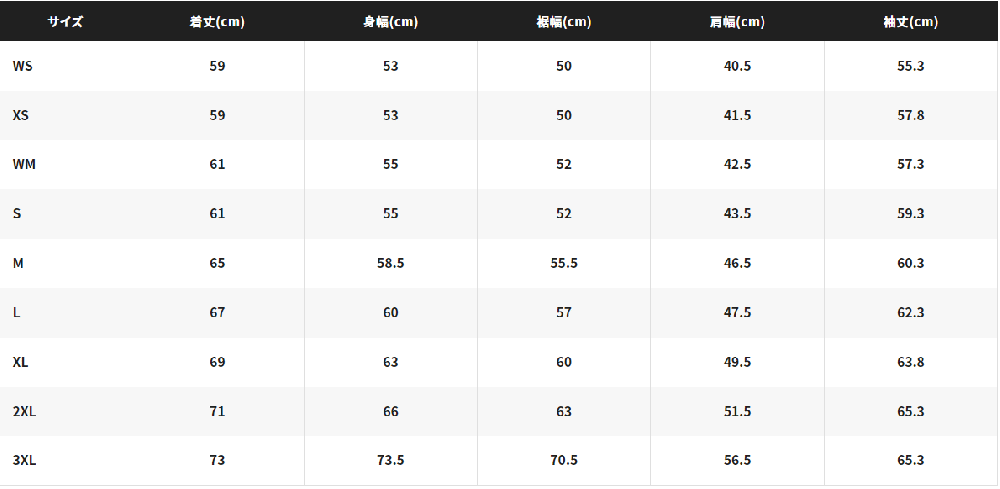Select the 3XL size row label
This screenshot has width=1000, height=489.
click(24, 460)
